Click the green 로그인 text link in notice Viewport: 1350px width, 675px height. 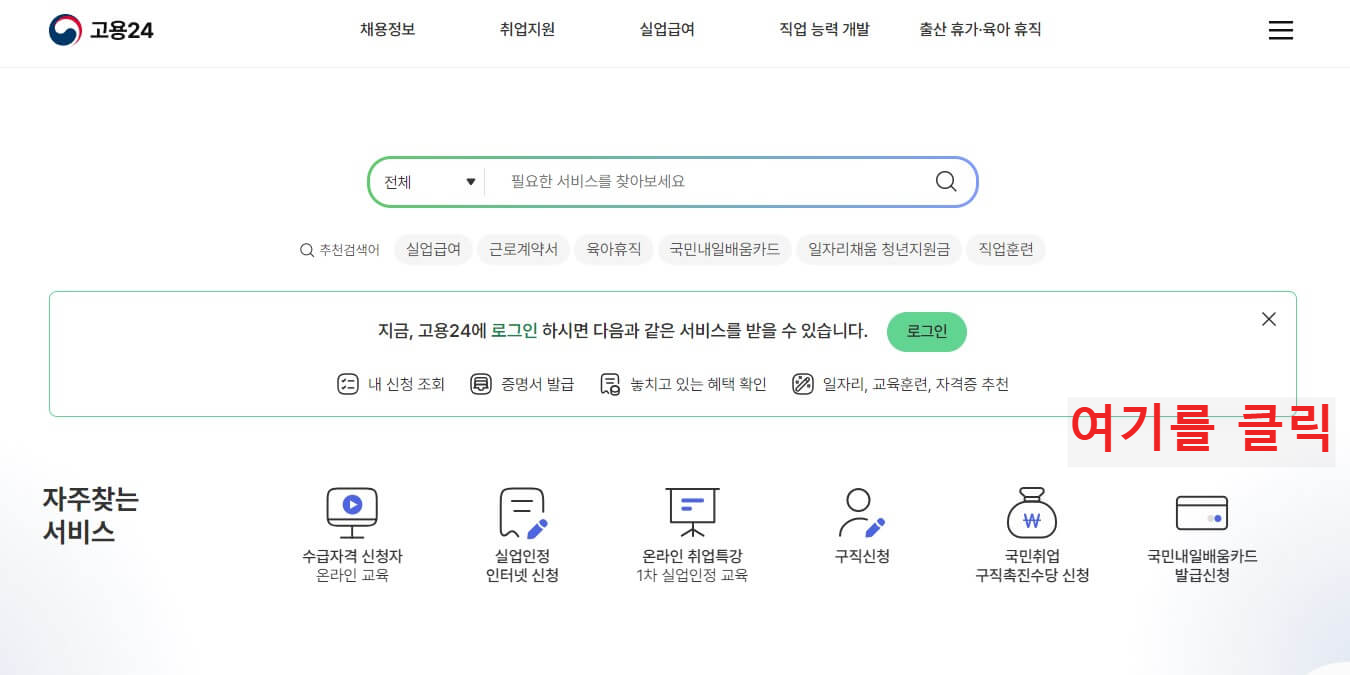click(x=514, y=331)
